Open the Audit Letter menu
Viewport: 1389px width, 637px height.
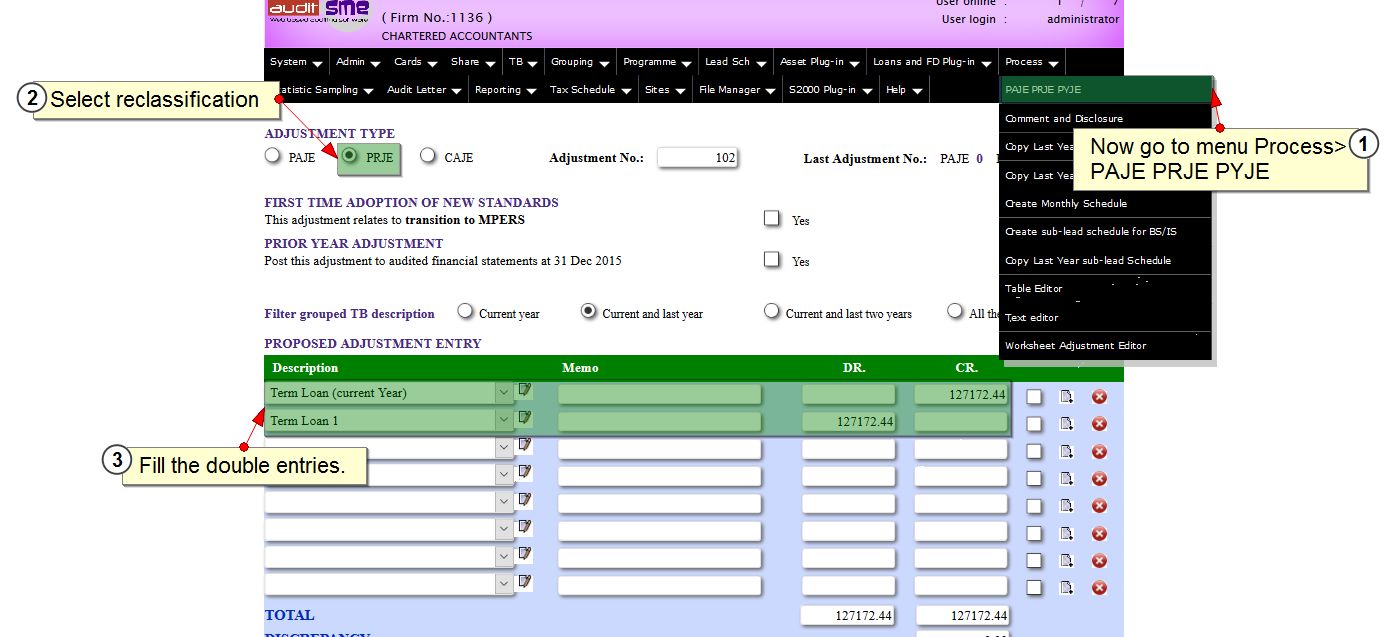point(425,90)
